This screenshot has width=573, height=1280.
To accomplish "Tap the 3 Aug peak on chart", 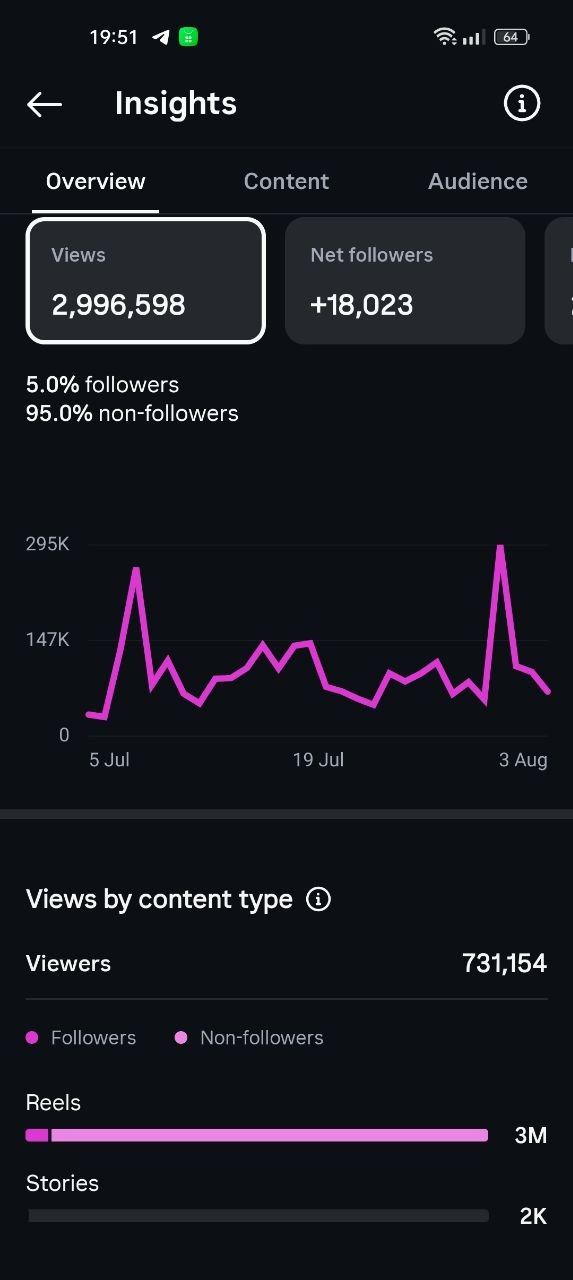I will 499,548.
